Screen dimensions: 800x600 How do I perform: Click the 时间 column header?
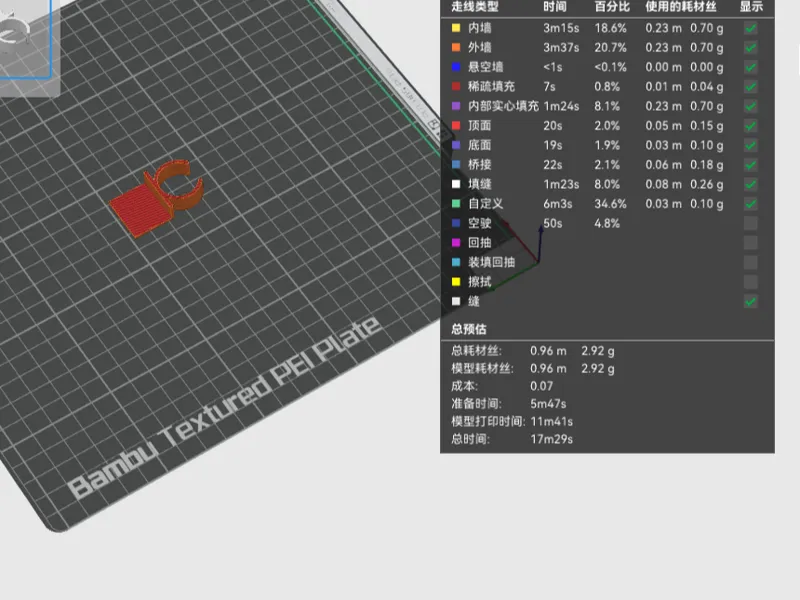(555, 7)
